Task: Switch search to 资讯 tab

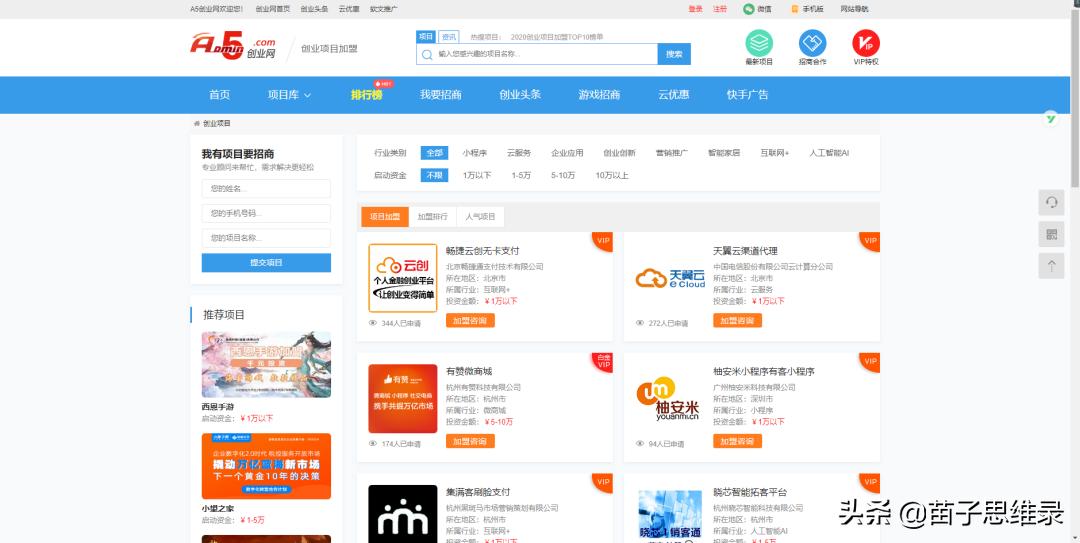Action: coord(448,37)
